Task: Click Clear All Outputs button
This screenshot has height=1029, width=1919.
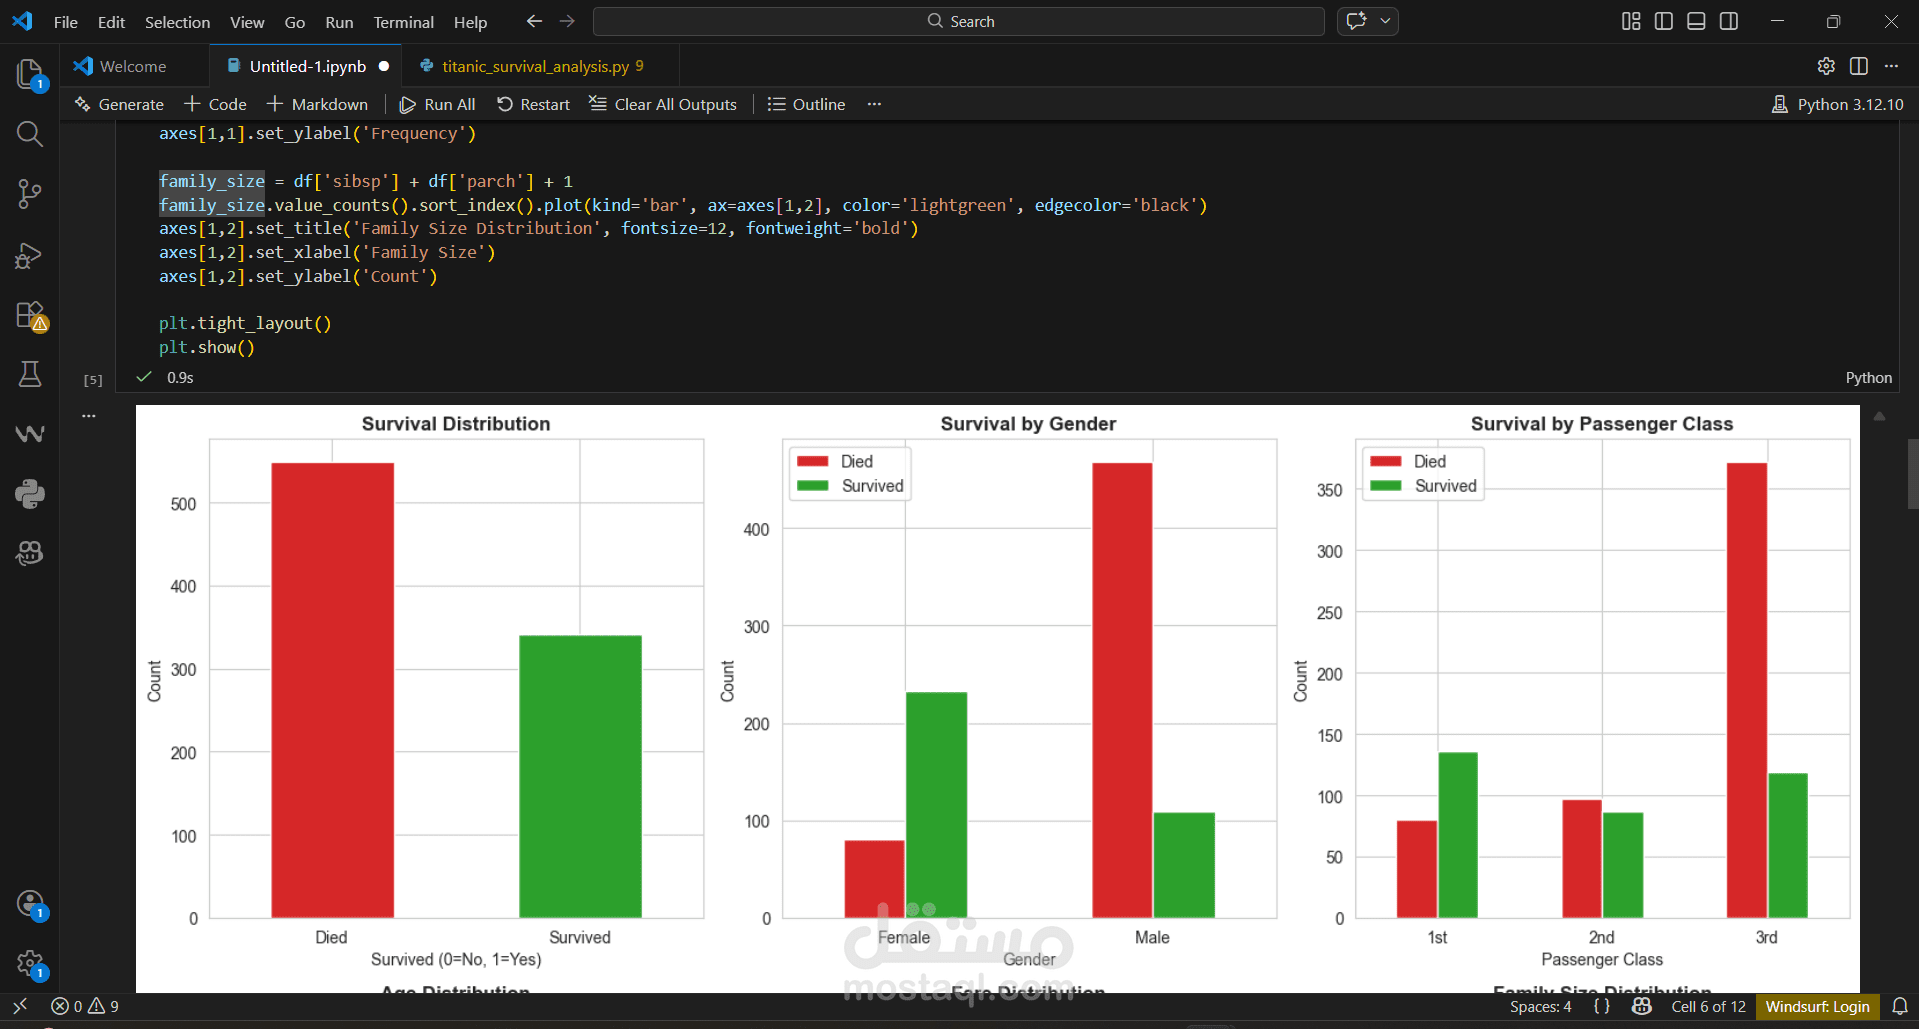Action: point(663,104)
